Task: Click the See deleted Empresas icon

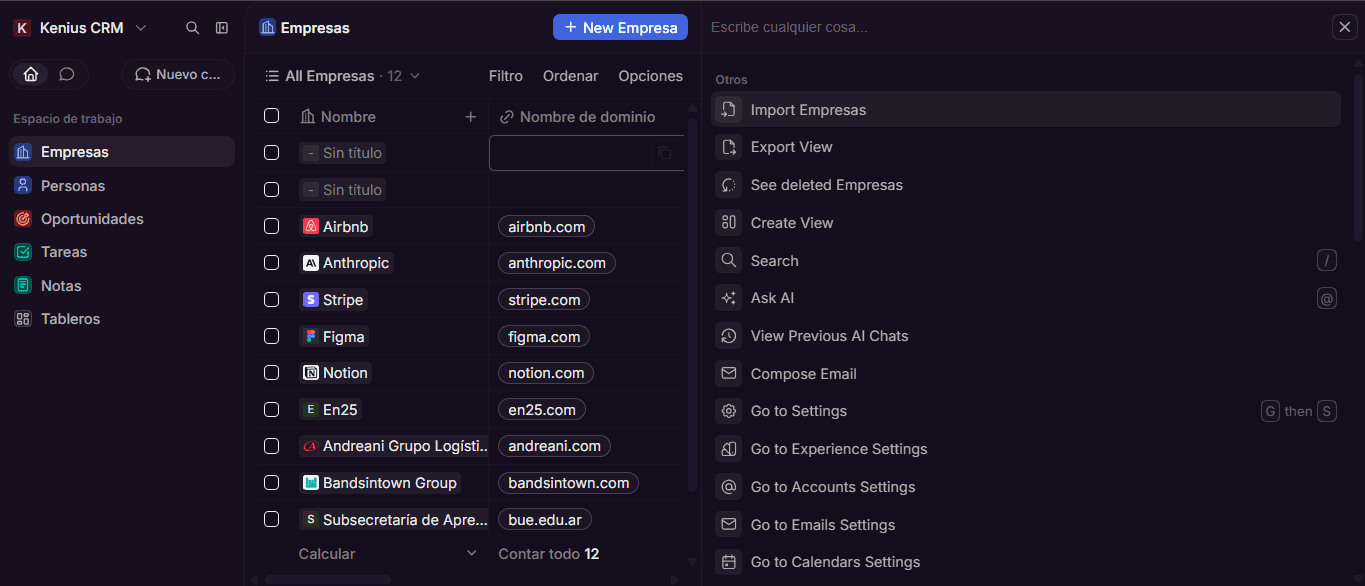Action: pos(728,185)
